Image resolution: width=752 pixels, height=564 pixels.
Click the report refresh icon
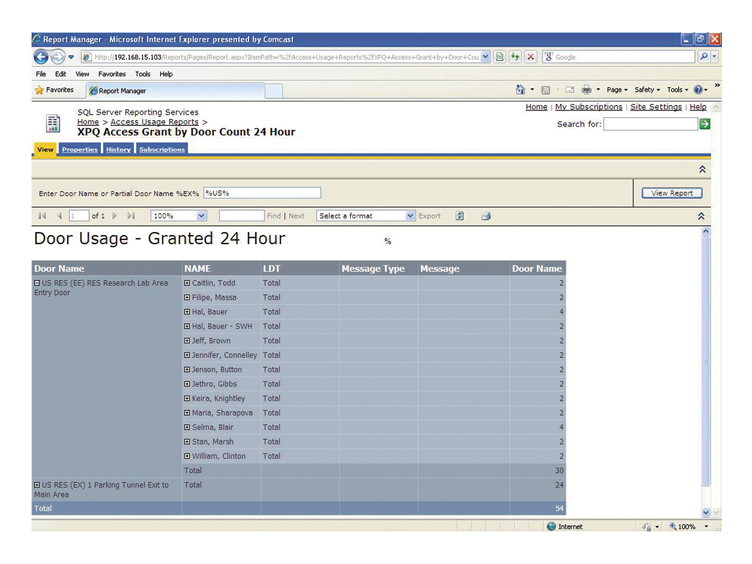459,216
